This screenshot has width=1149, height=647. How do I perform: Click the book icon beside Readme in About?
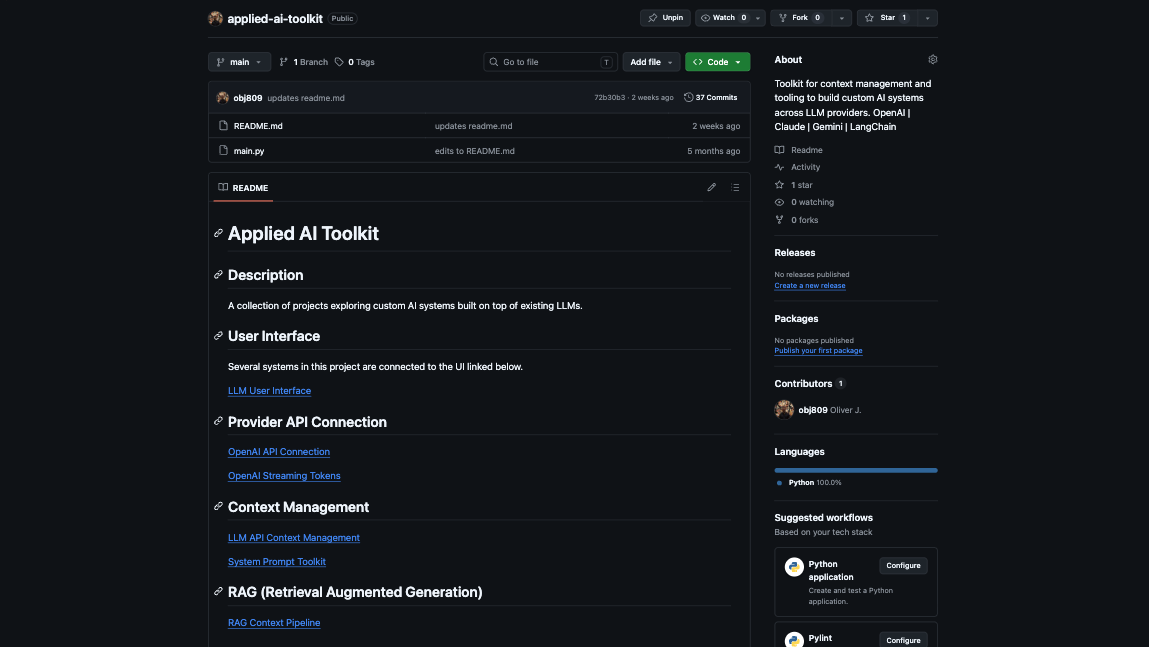click(780, 149)
